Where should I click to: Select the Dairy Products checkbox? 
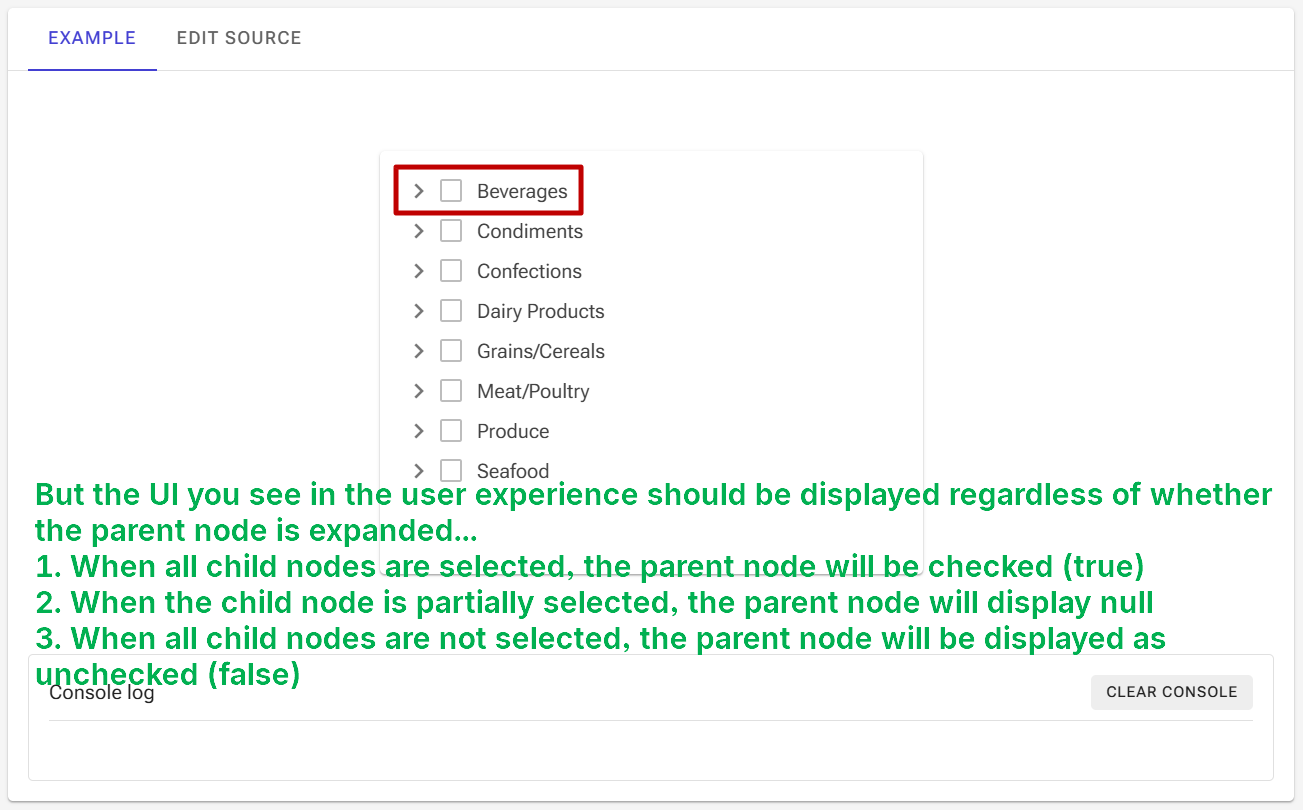[x=451, y=311]
